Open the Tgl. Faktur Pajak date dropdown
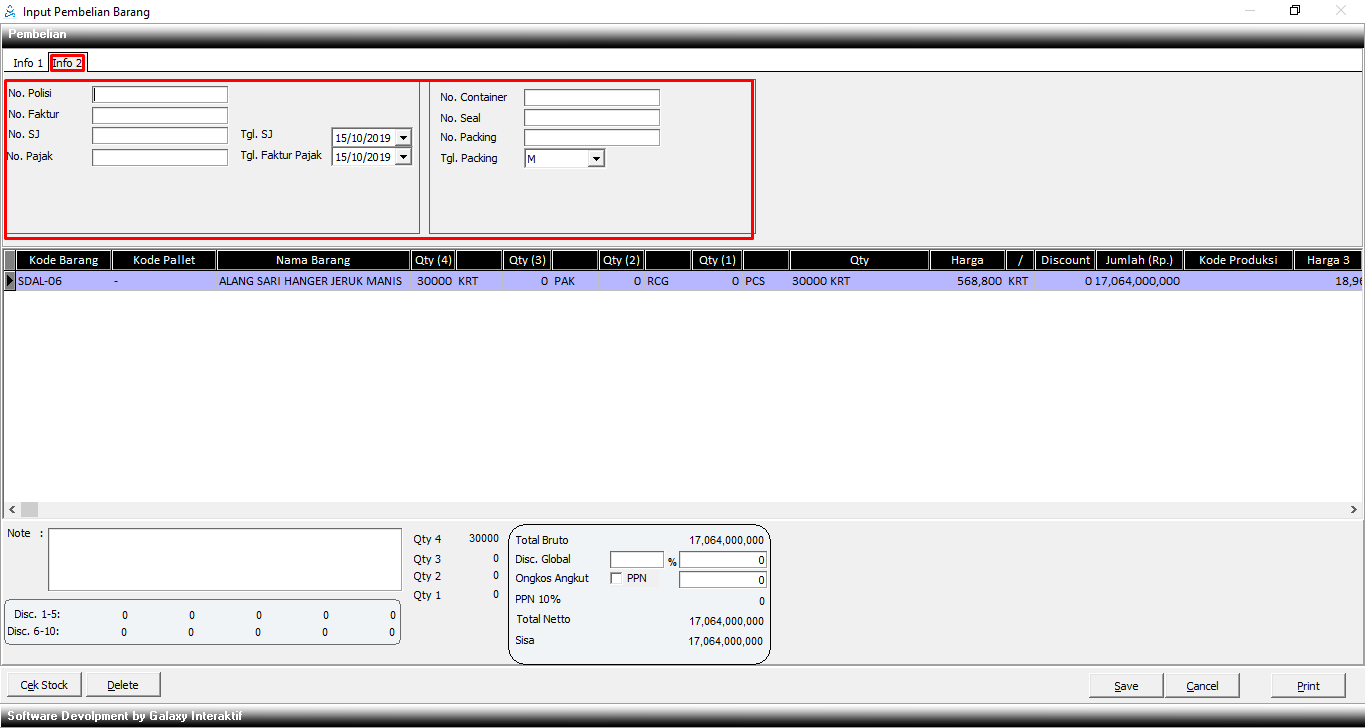The width and height of the screenshot is (1365, 728). [403, 157]
